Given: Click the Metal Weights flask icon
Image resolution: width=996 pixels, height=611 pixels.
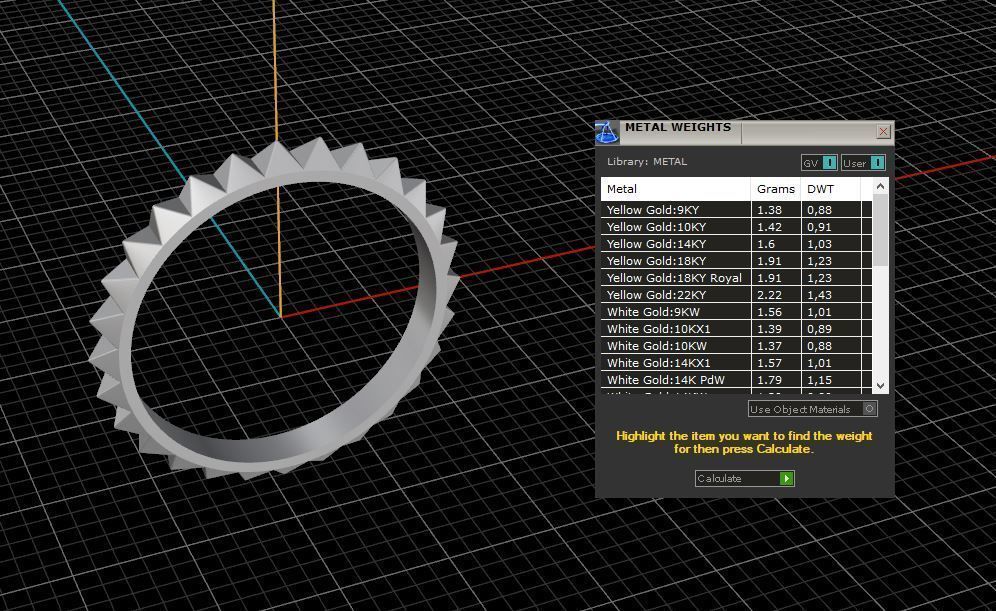Looking at the screenshot, I should [606, 132].
